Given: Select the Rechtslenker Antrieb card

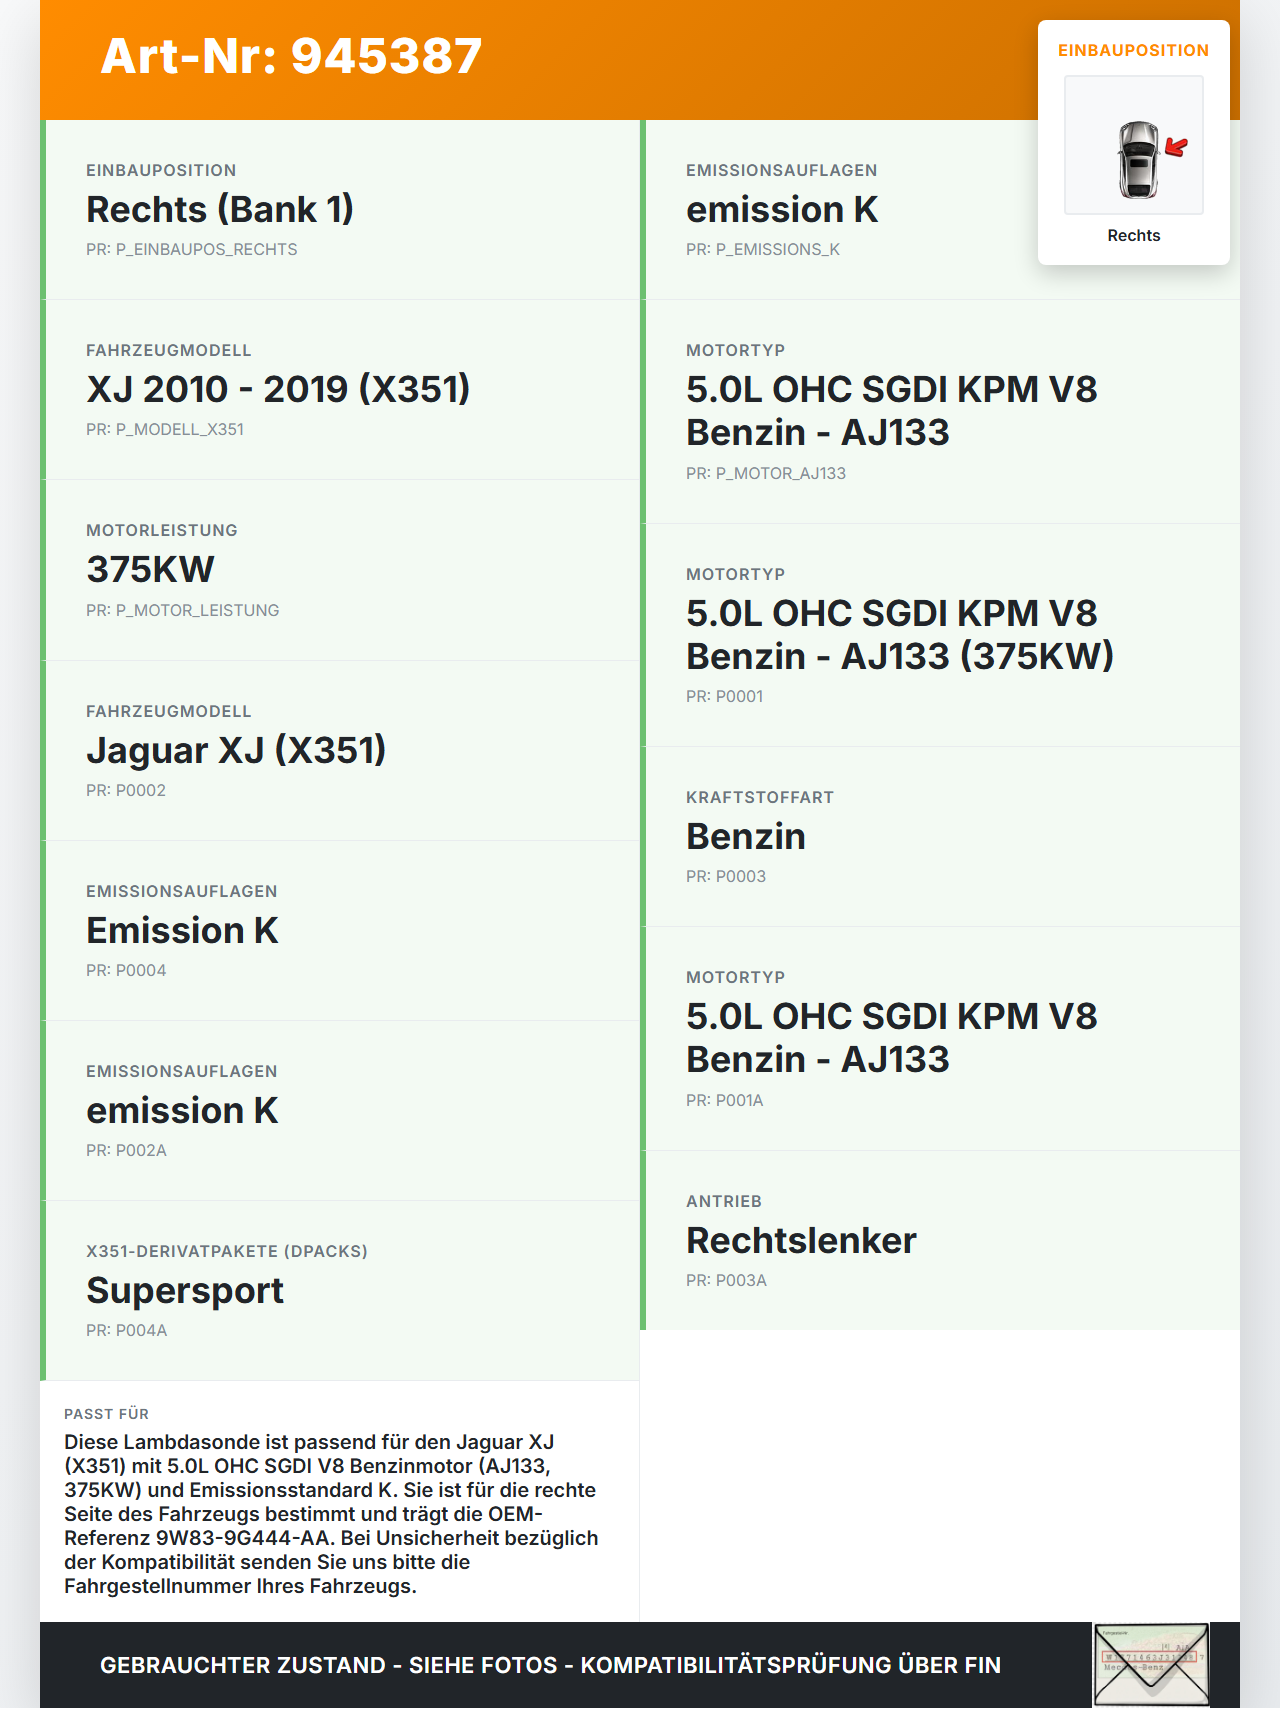Looking at the screenshot, I should [940, 1240].
